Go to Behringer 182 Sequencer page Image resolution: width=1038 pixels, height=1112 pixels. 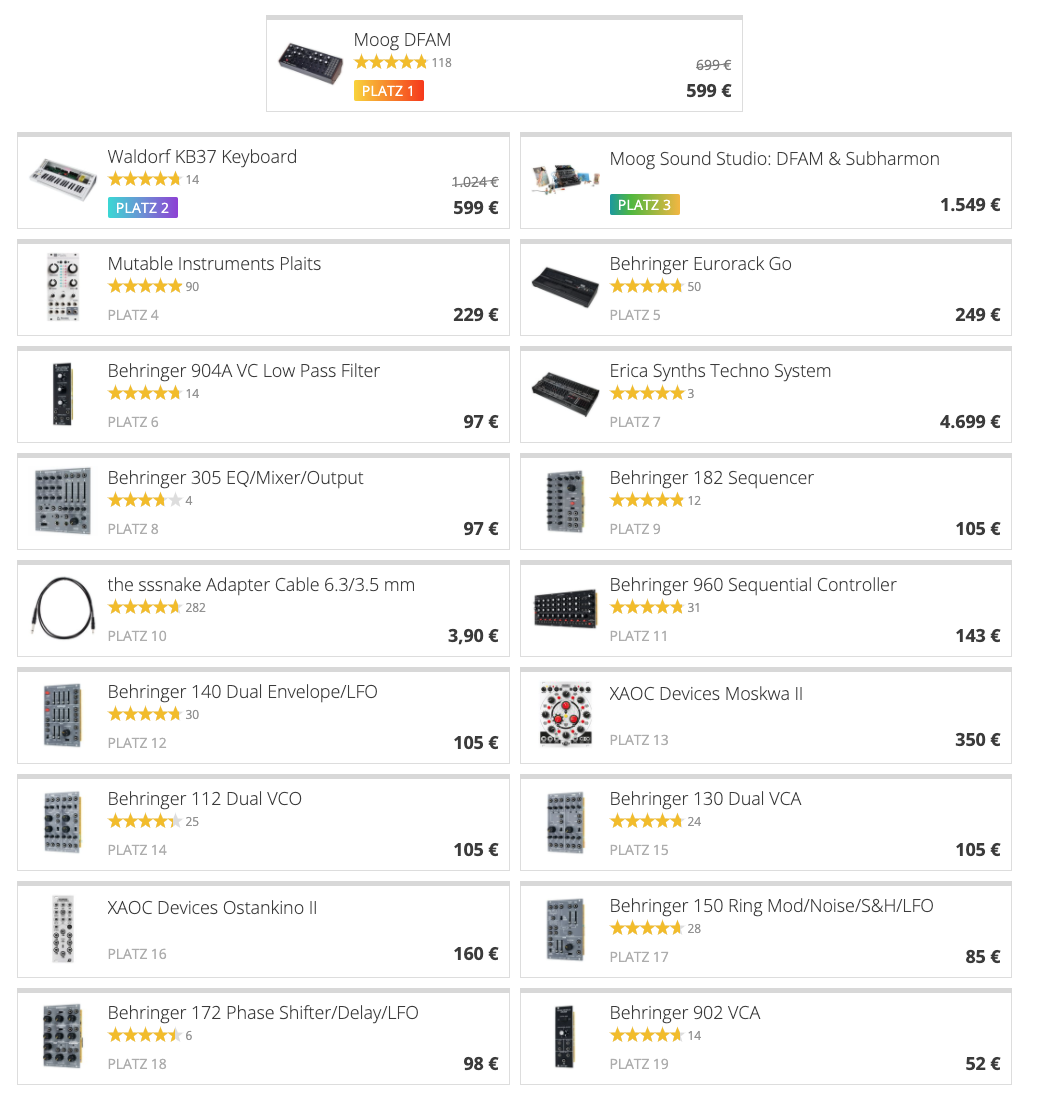coord(711,478)
